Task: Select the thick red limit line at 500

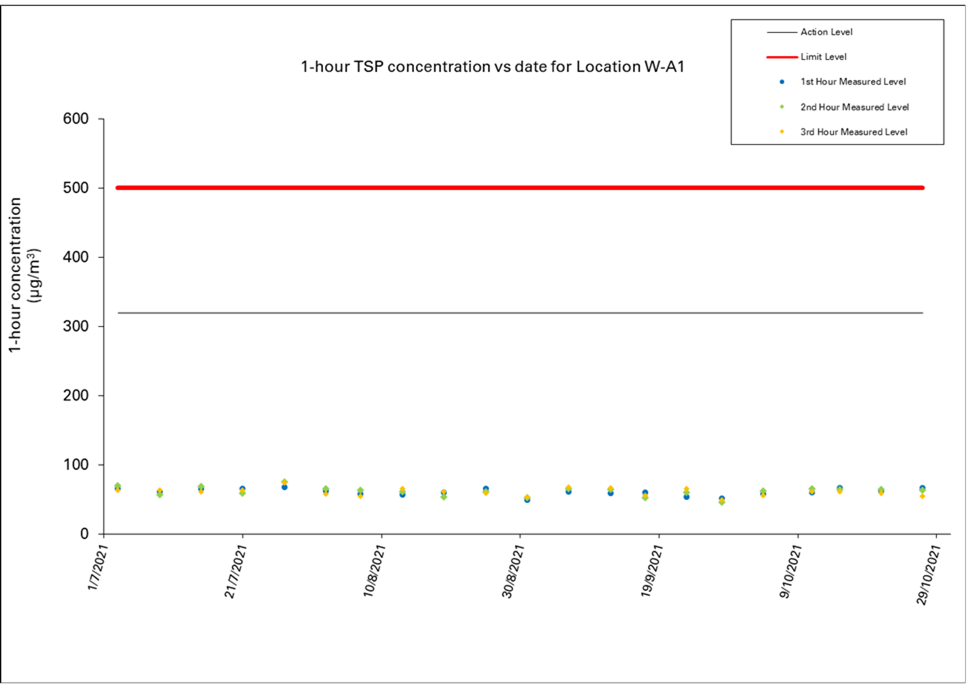Action: click(520, 188)
